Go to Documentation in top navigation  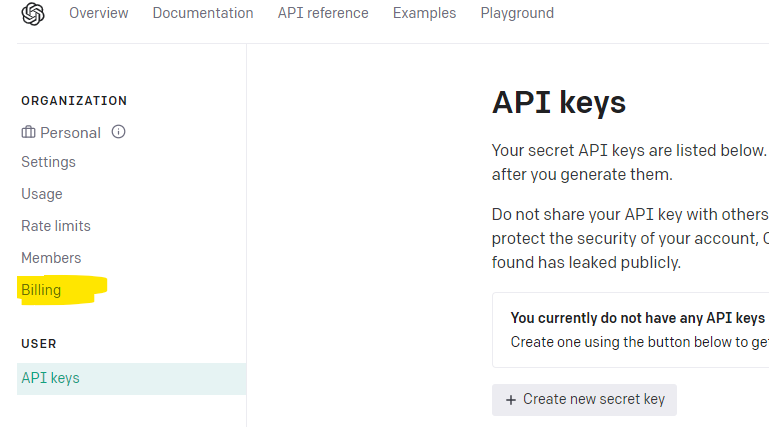click(x=203, y=13)
